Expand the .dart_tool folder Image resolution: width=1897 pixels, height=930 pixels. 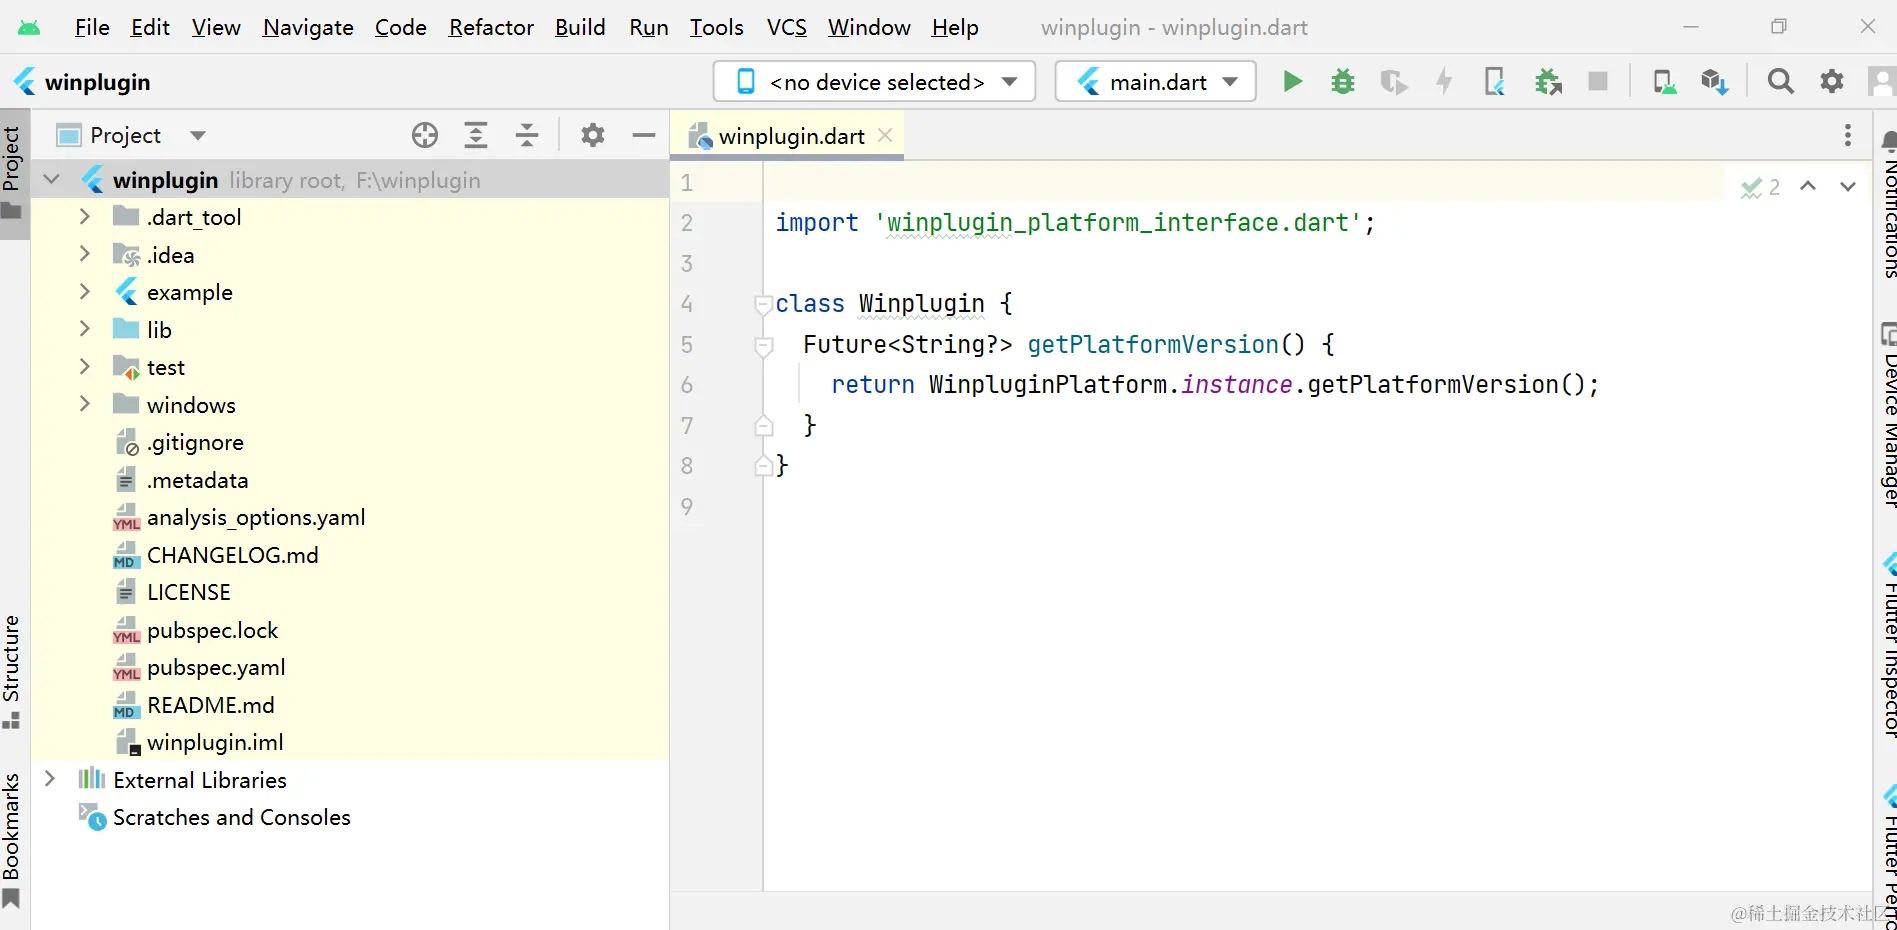85,217
